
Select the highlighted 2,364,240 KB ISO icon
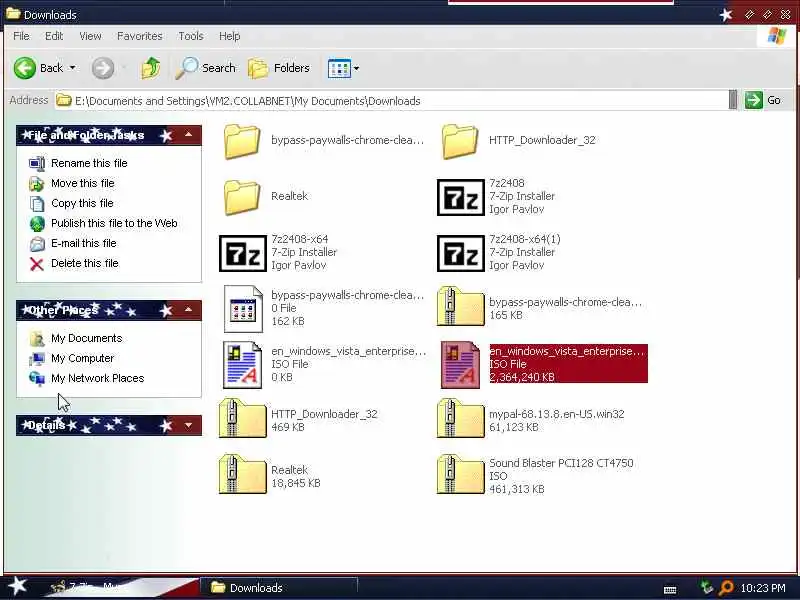(460, 365)
